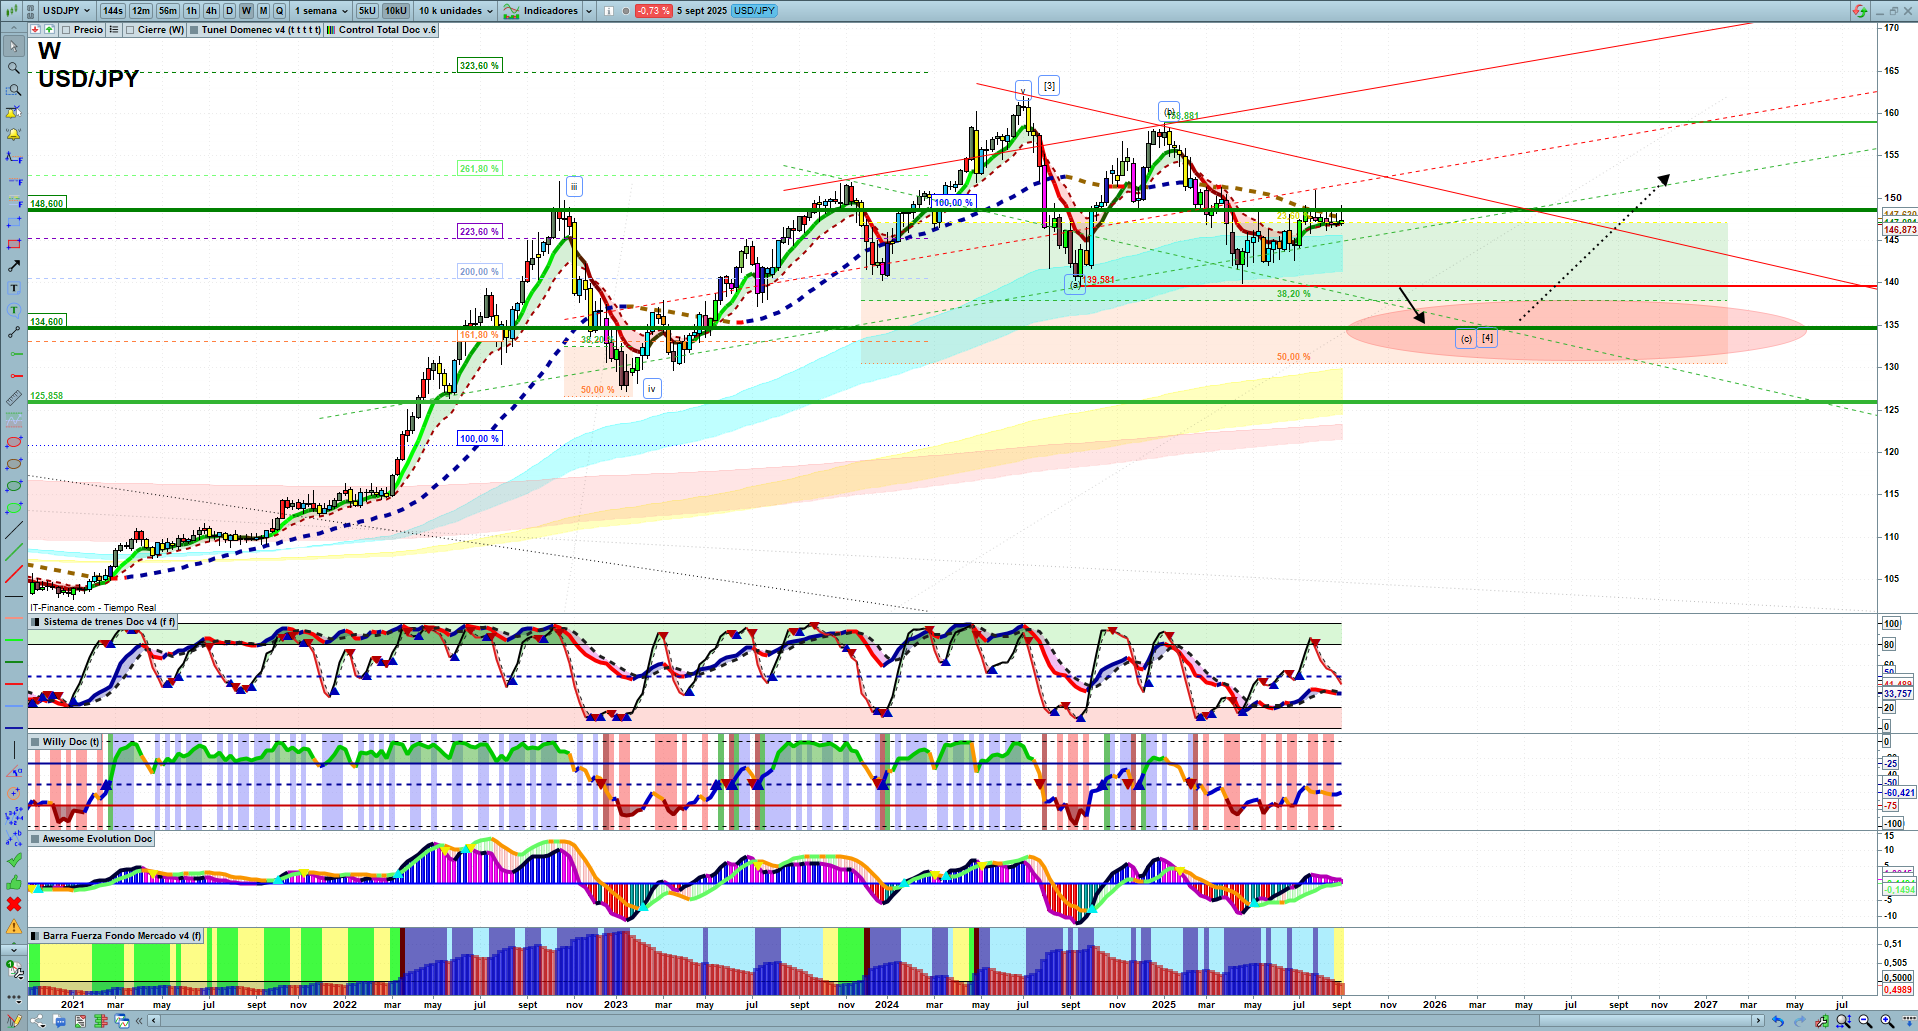Select the magnifying glass zoom tool
The width and height of the screenshot is (1918, 1031).
pyautogui.click(x=14, y=68)
